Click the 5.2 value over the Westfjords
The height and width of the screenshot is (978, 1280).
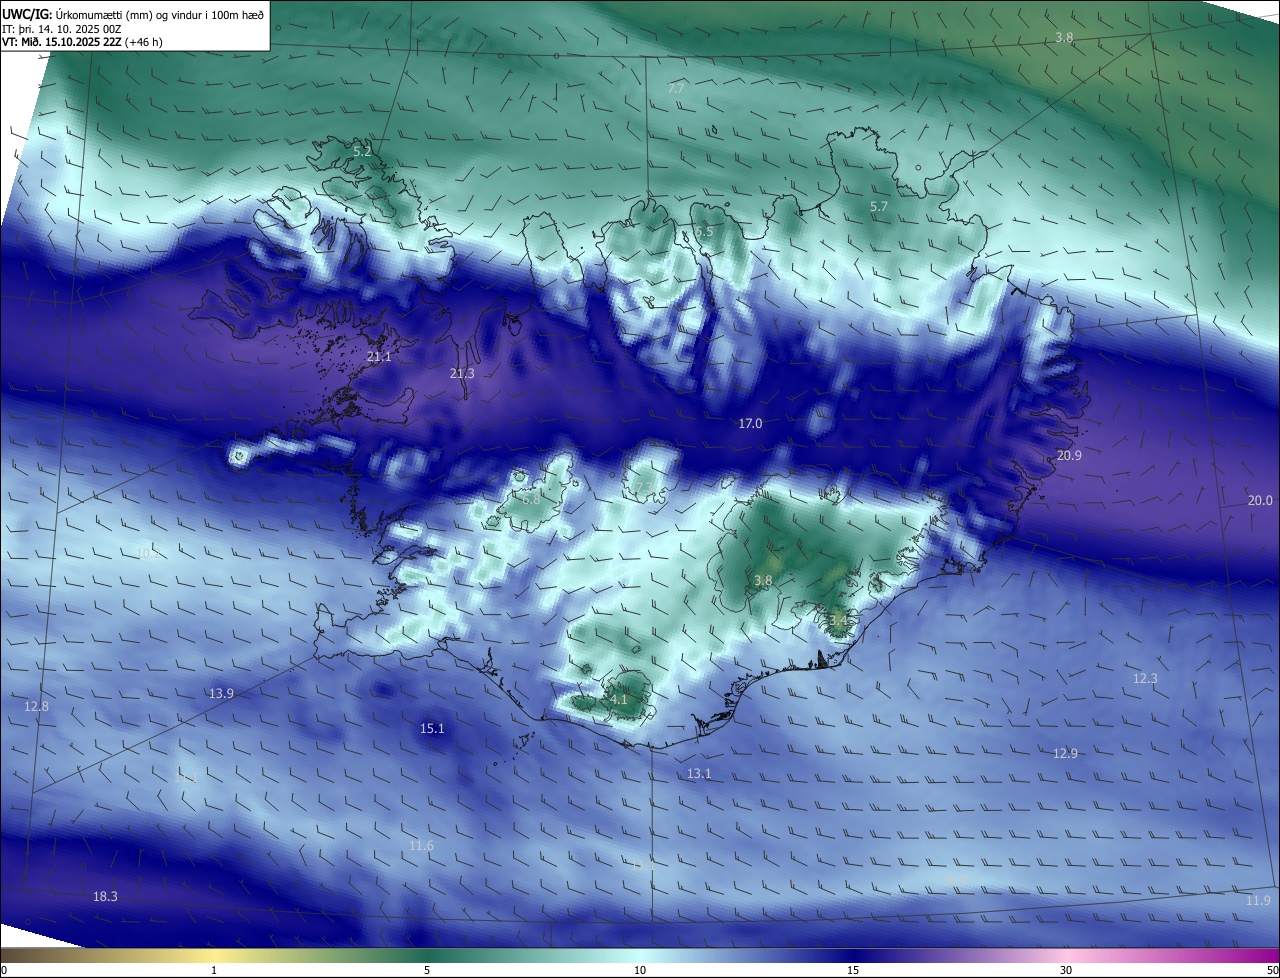[x=362, y=151]
